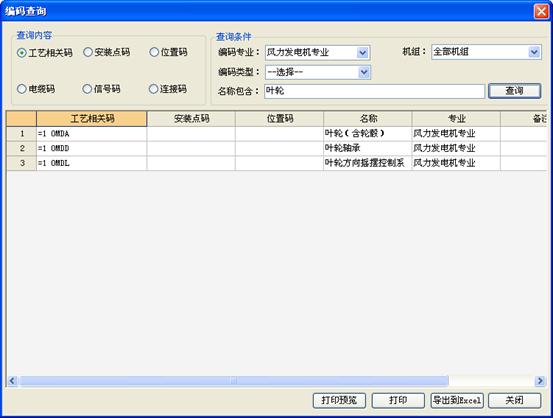The width and height of the screenshot is (553, 418).
Task: Select row header number 2
Action: pos(22,149)
